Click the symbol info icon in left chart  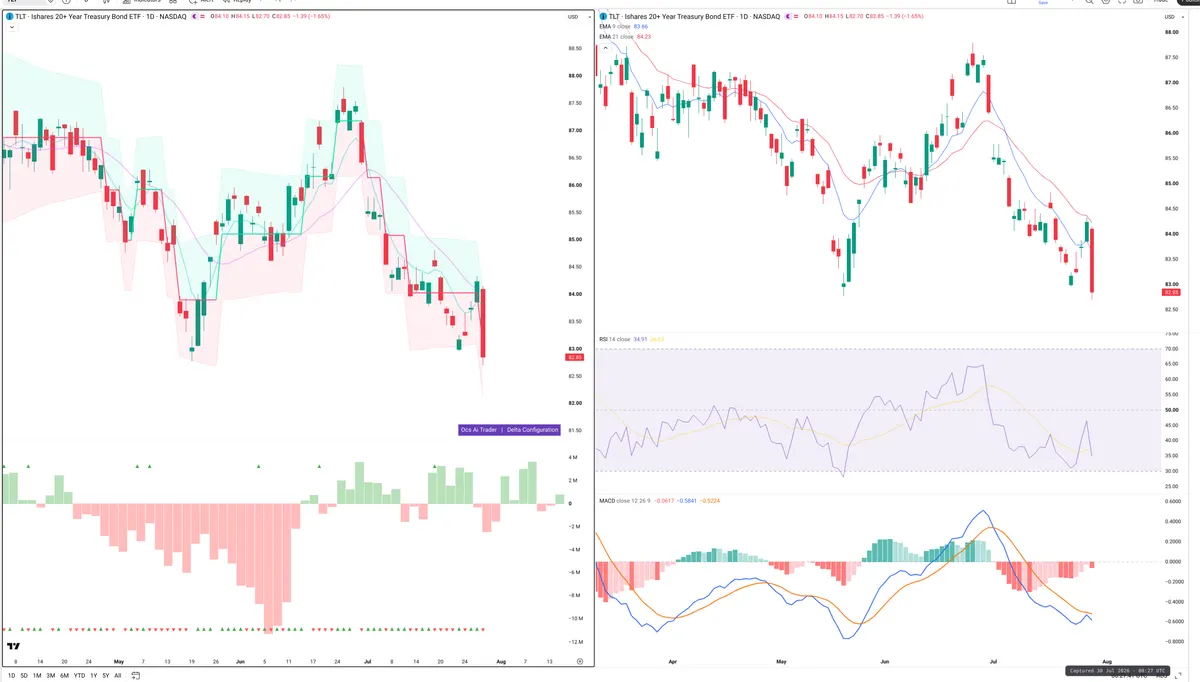(9, 17)
